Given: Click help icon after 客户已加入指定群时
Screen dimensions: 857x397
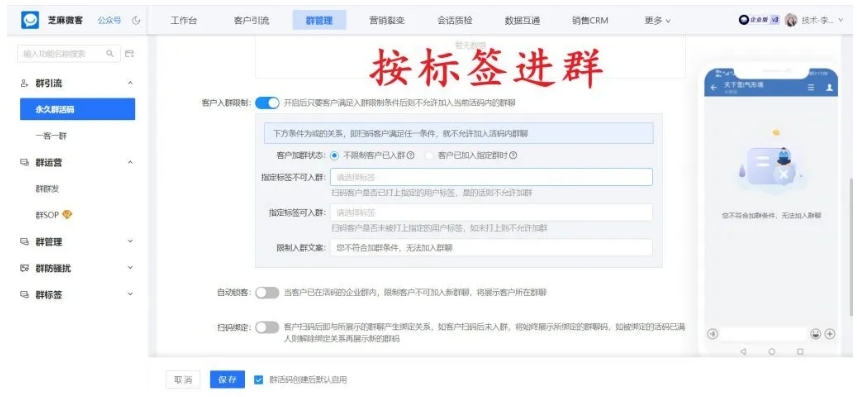Looking at the screenshot, I should tap(513, 155).
